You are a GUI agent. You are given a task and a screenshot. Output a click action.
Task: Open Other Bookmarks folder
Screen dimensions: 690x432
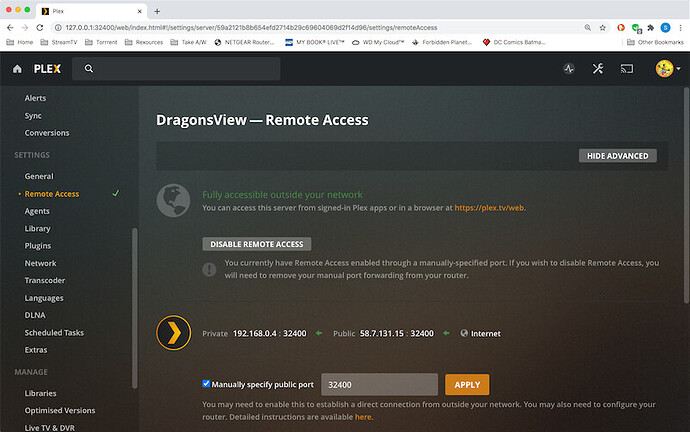coord(655,42)
